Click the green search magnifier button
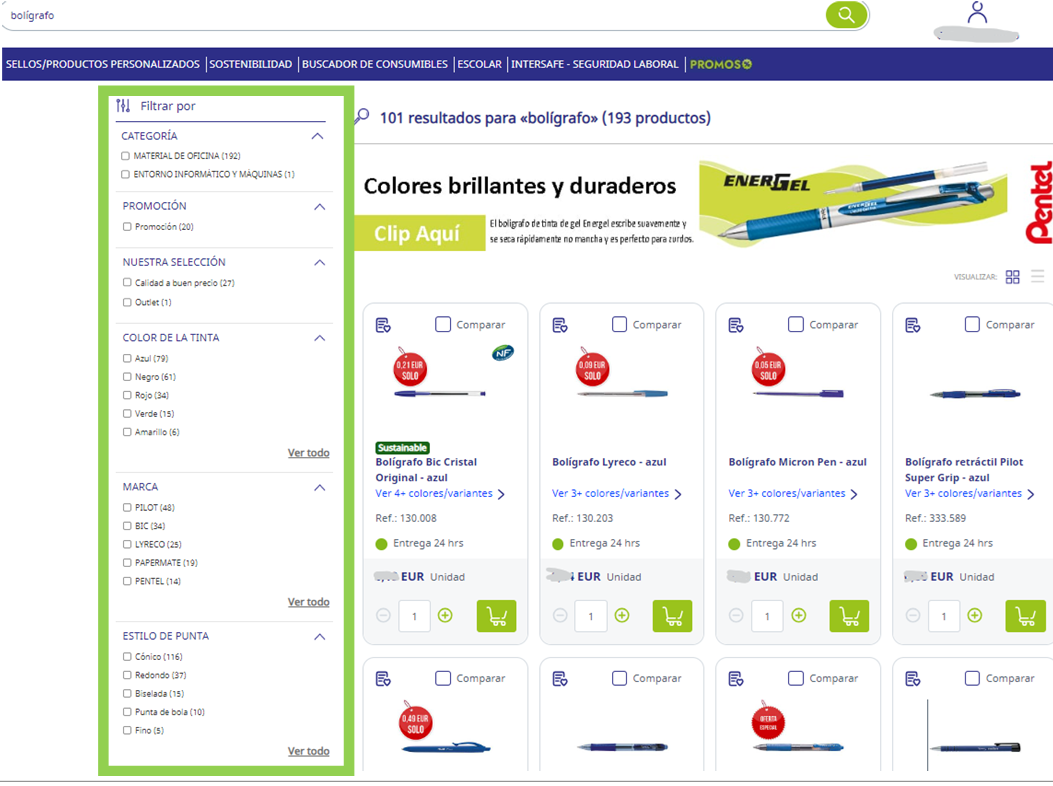 tap(846, 15)
